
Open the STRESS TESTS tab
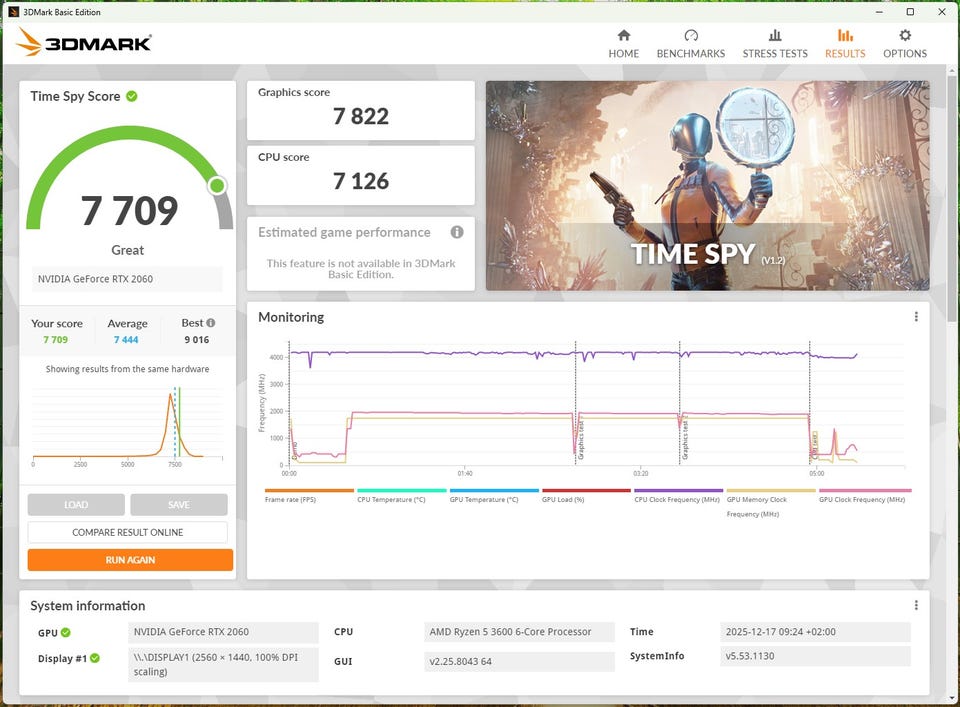pos(775,44)
